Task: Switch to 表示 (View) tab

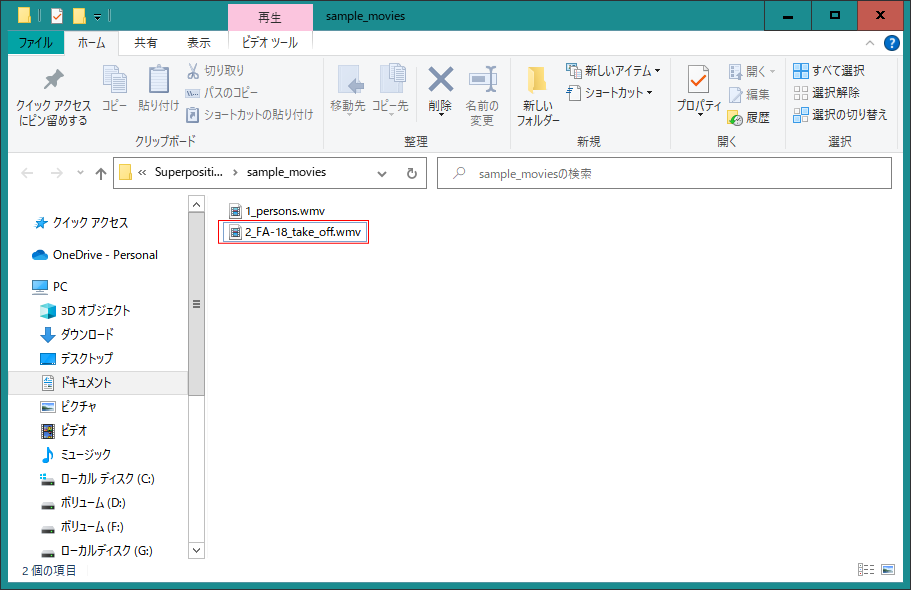Action: pos(199,42)
